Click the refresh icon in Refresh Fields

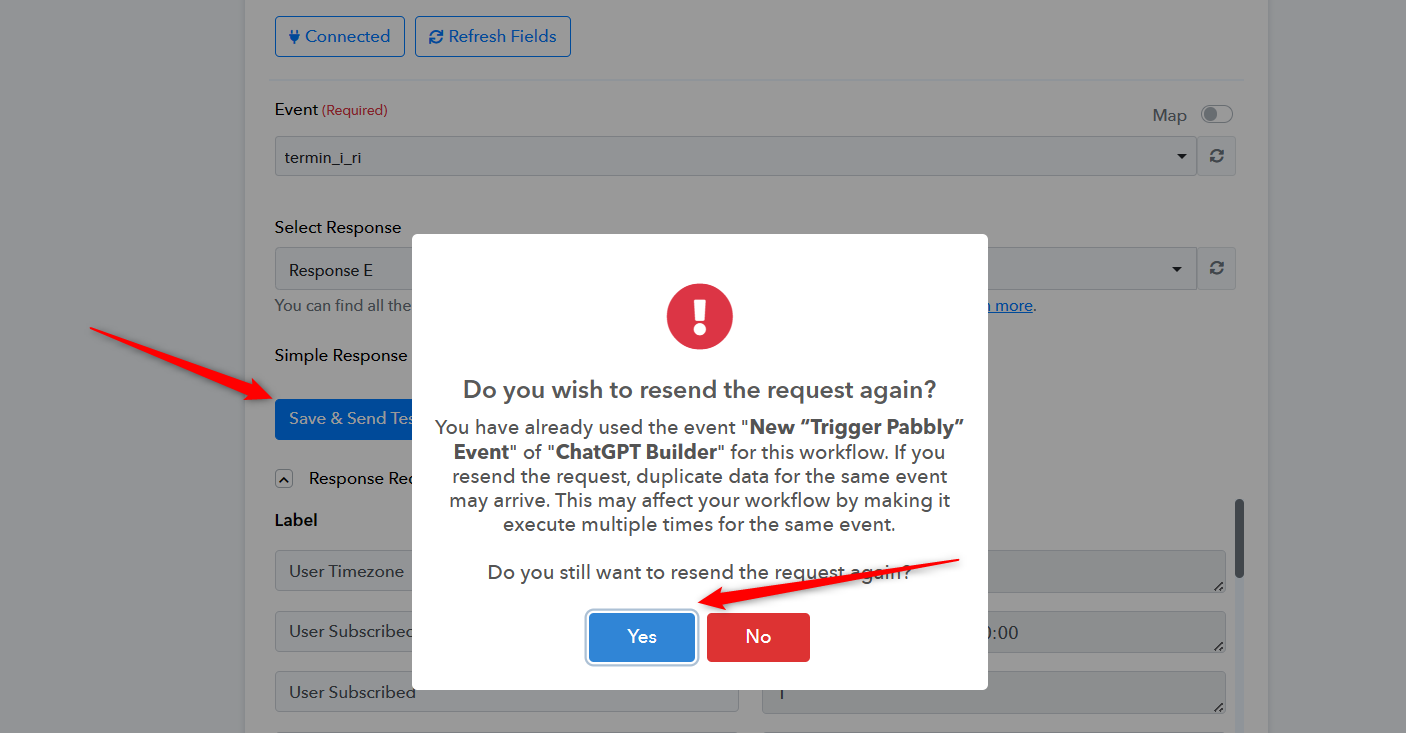pos(436,37)
